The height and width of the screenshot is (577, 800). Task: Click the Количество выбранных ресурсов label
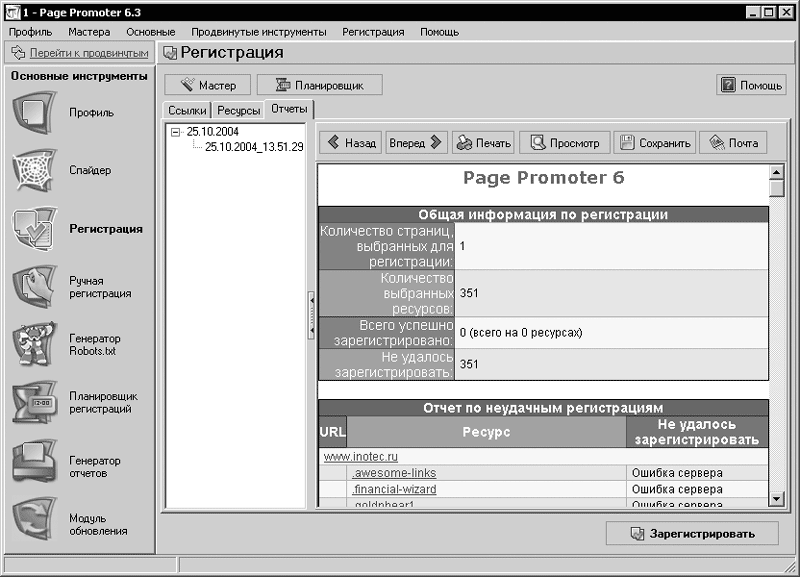tap(387, 293)
